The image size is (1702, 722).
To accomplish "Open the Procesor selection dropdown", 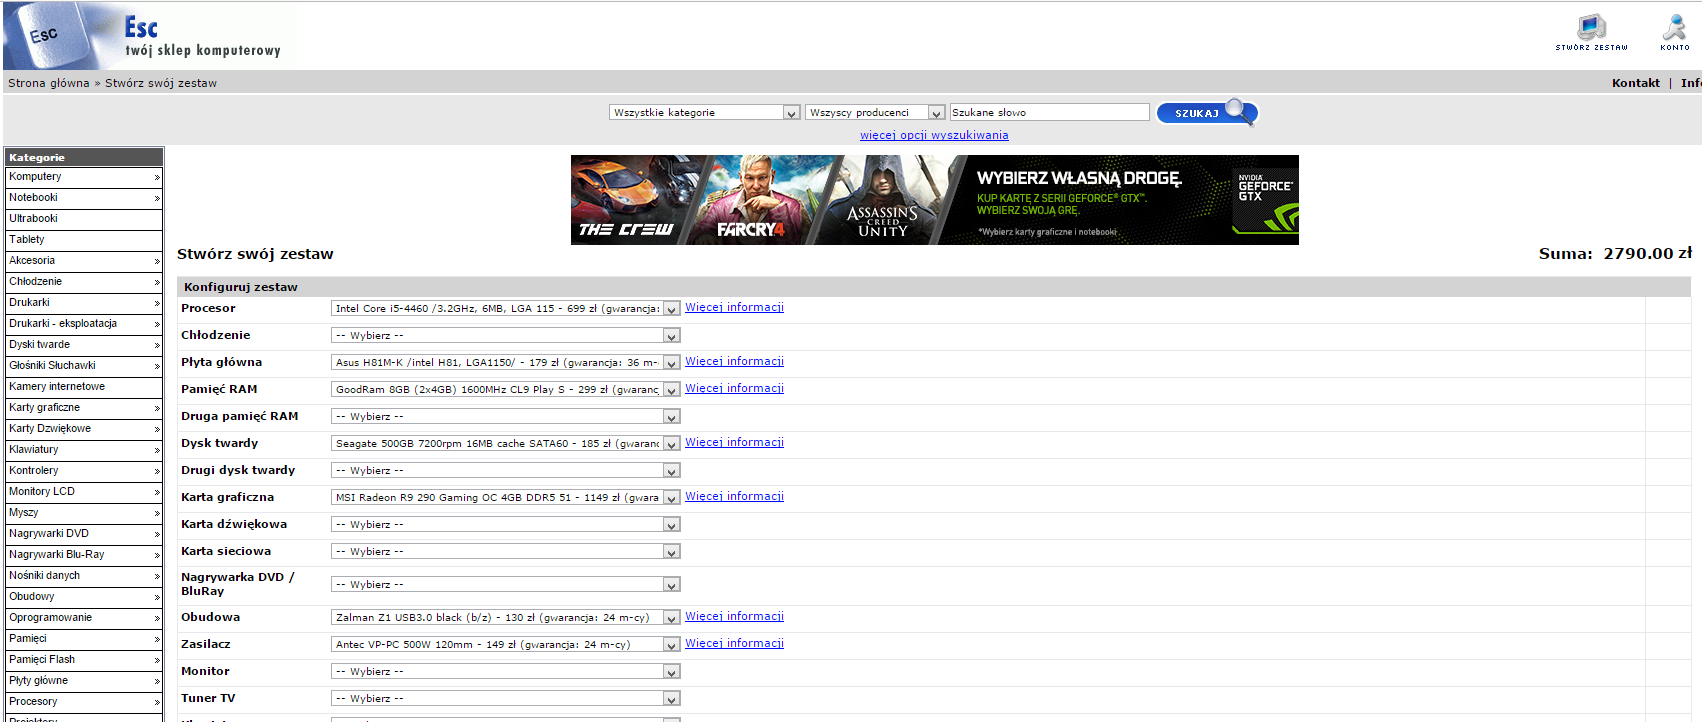I will click(x=506, y=309).
